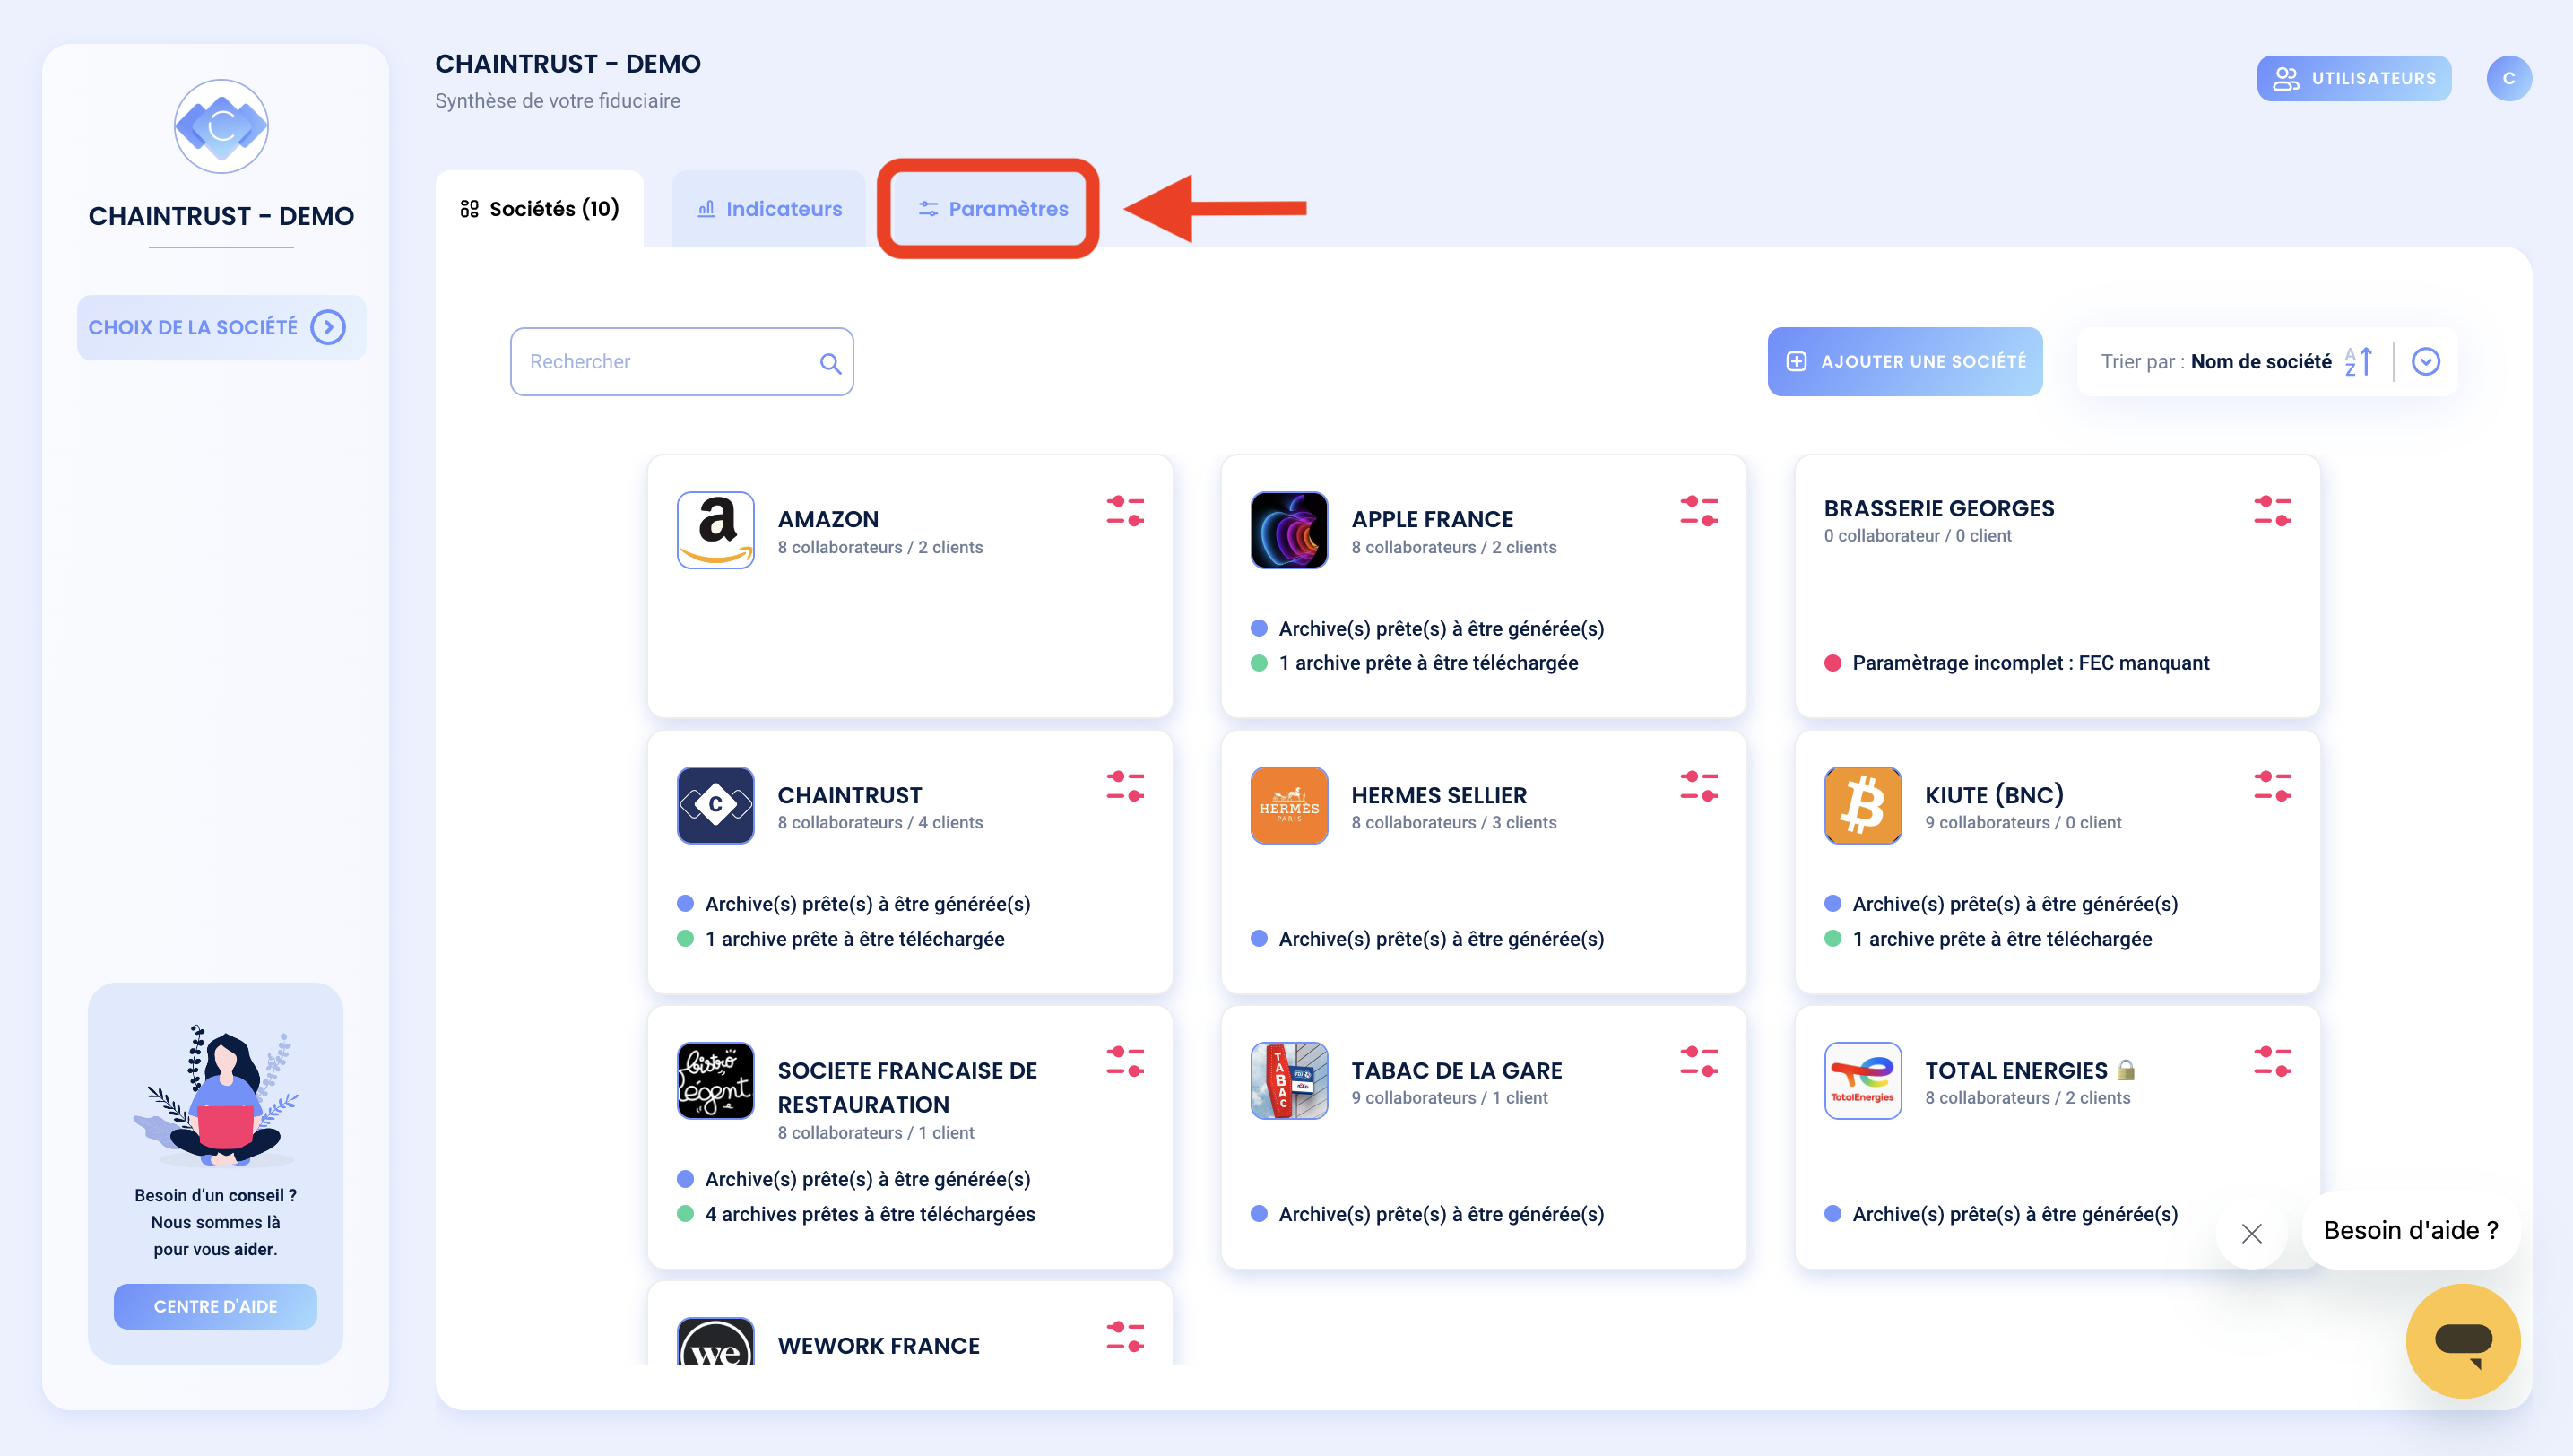Open settings icon on TABAC DE LA GARE card
2573x1456 pixels.
tap(1699, 1061)
